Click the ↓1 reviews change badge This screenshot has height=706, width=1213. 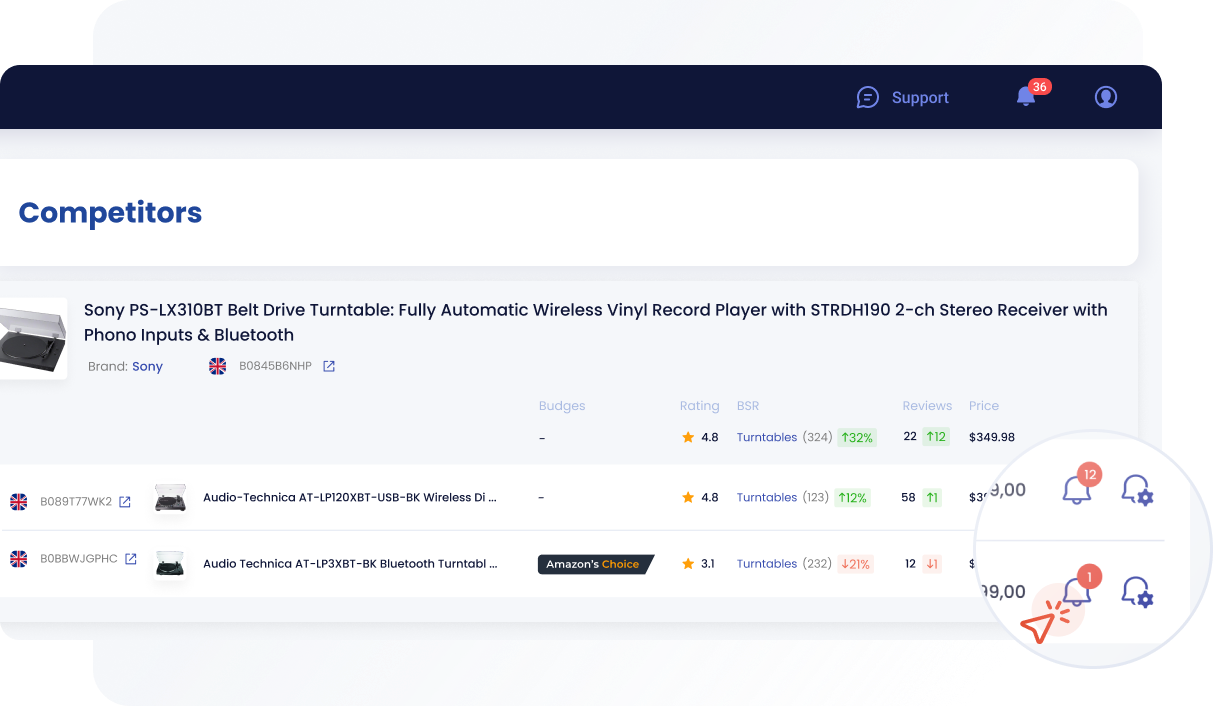pos(932,564)
